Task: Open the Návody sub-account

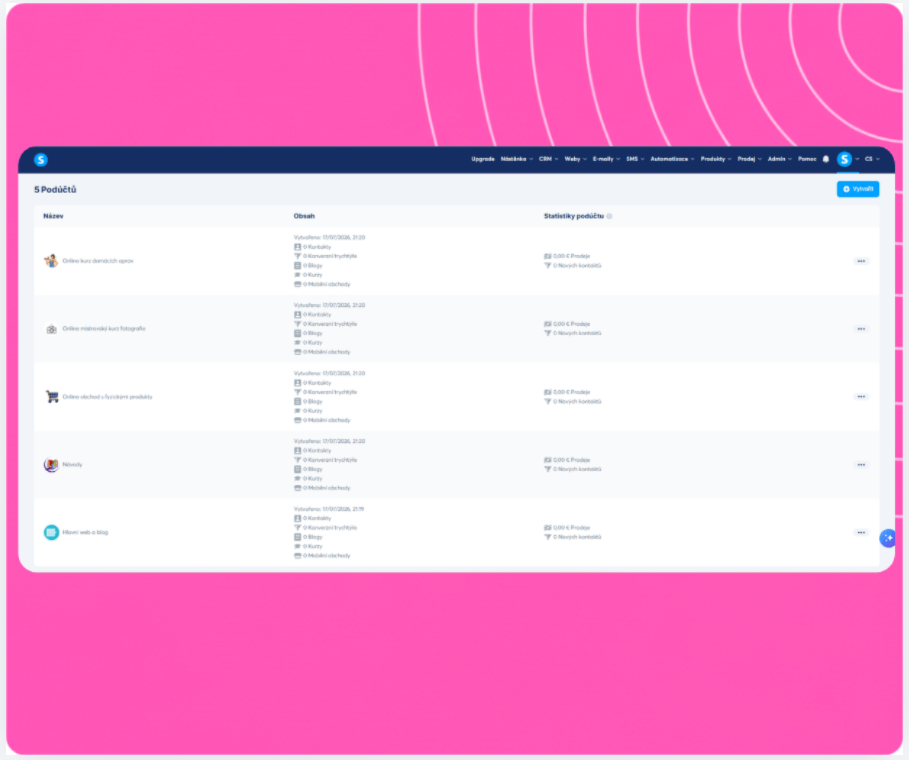Action: tap(72, 464)
